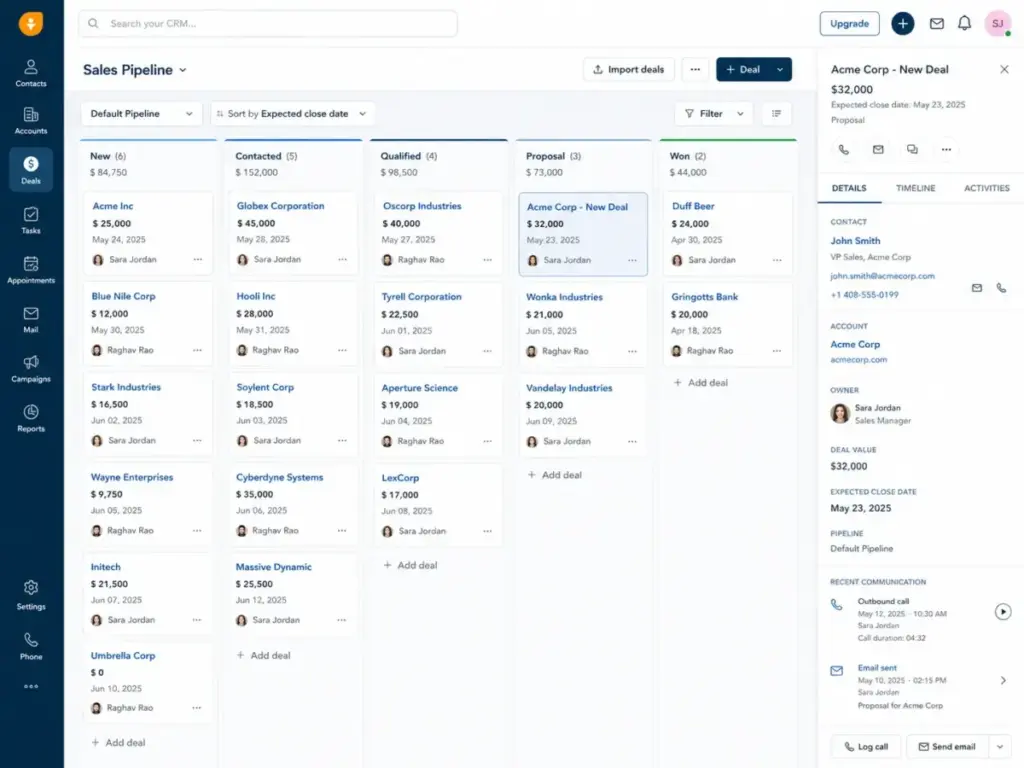Viewport: 1024px width, 768px height.
Task: Open the top bar mail icon
Action: tap(936, 24)
